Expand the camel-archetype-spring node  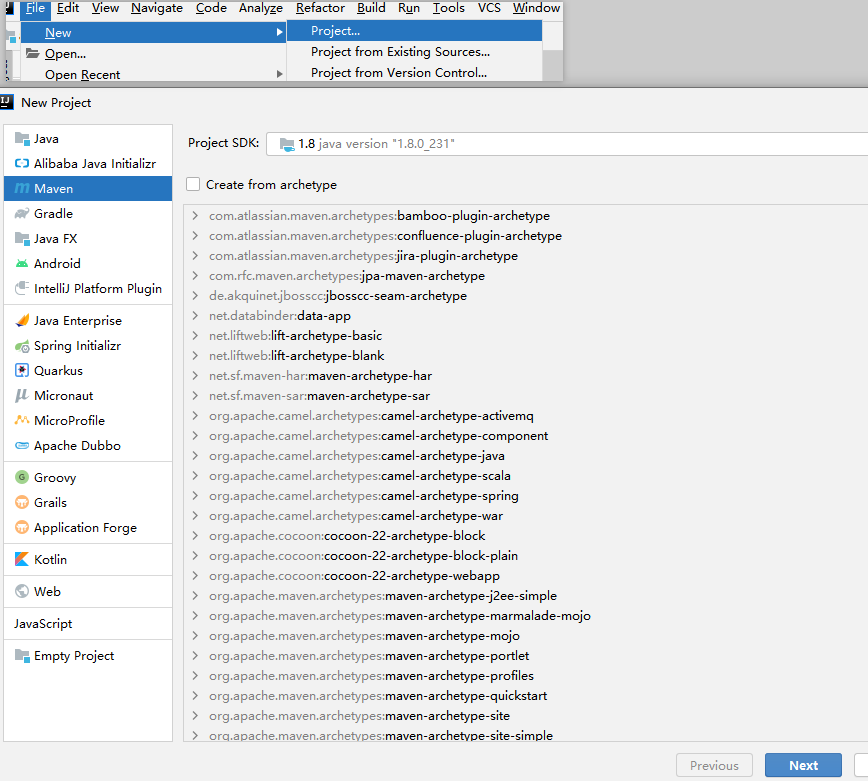(x=195, y=495)
